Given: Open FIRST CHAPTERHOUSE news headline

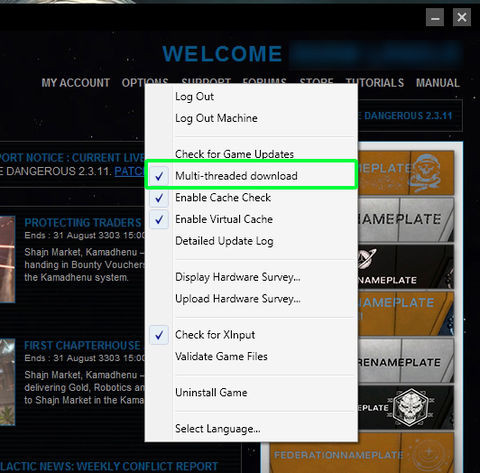Looking at the screenshot, I should click(x=82, y=345).
